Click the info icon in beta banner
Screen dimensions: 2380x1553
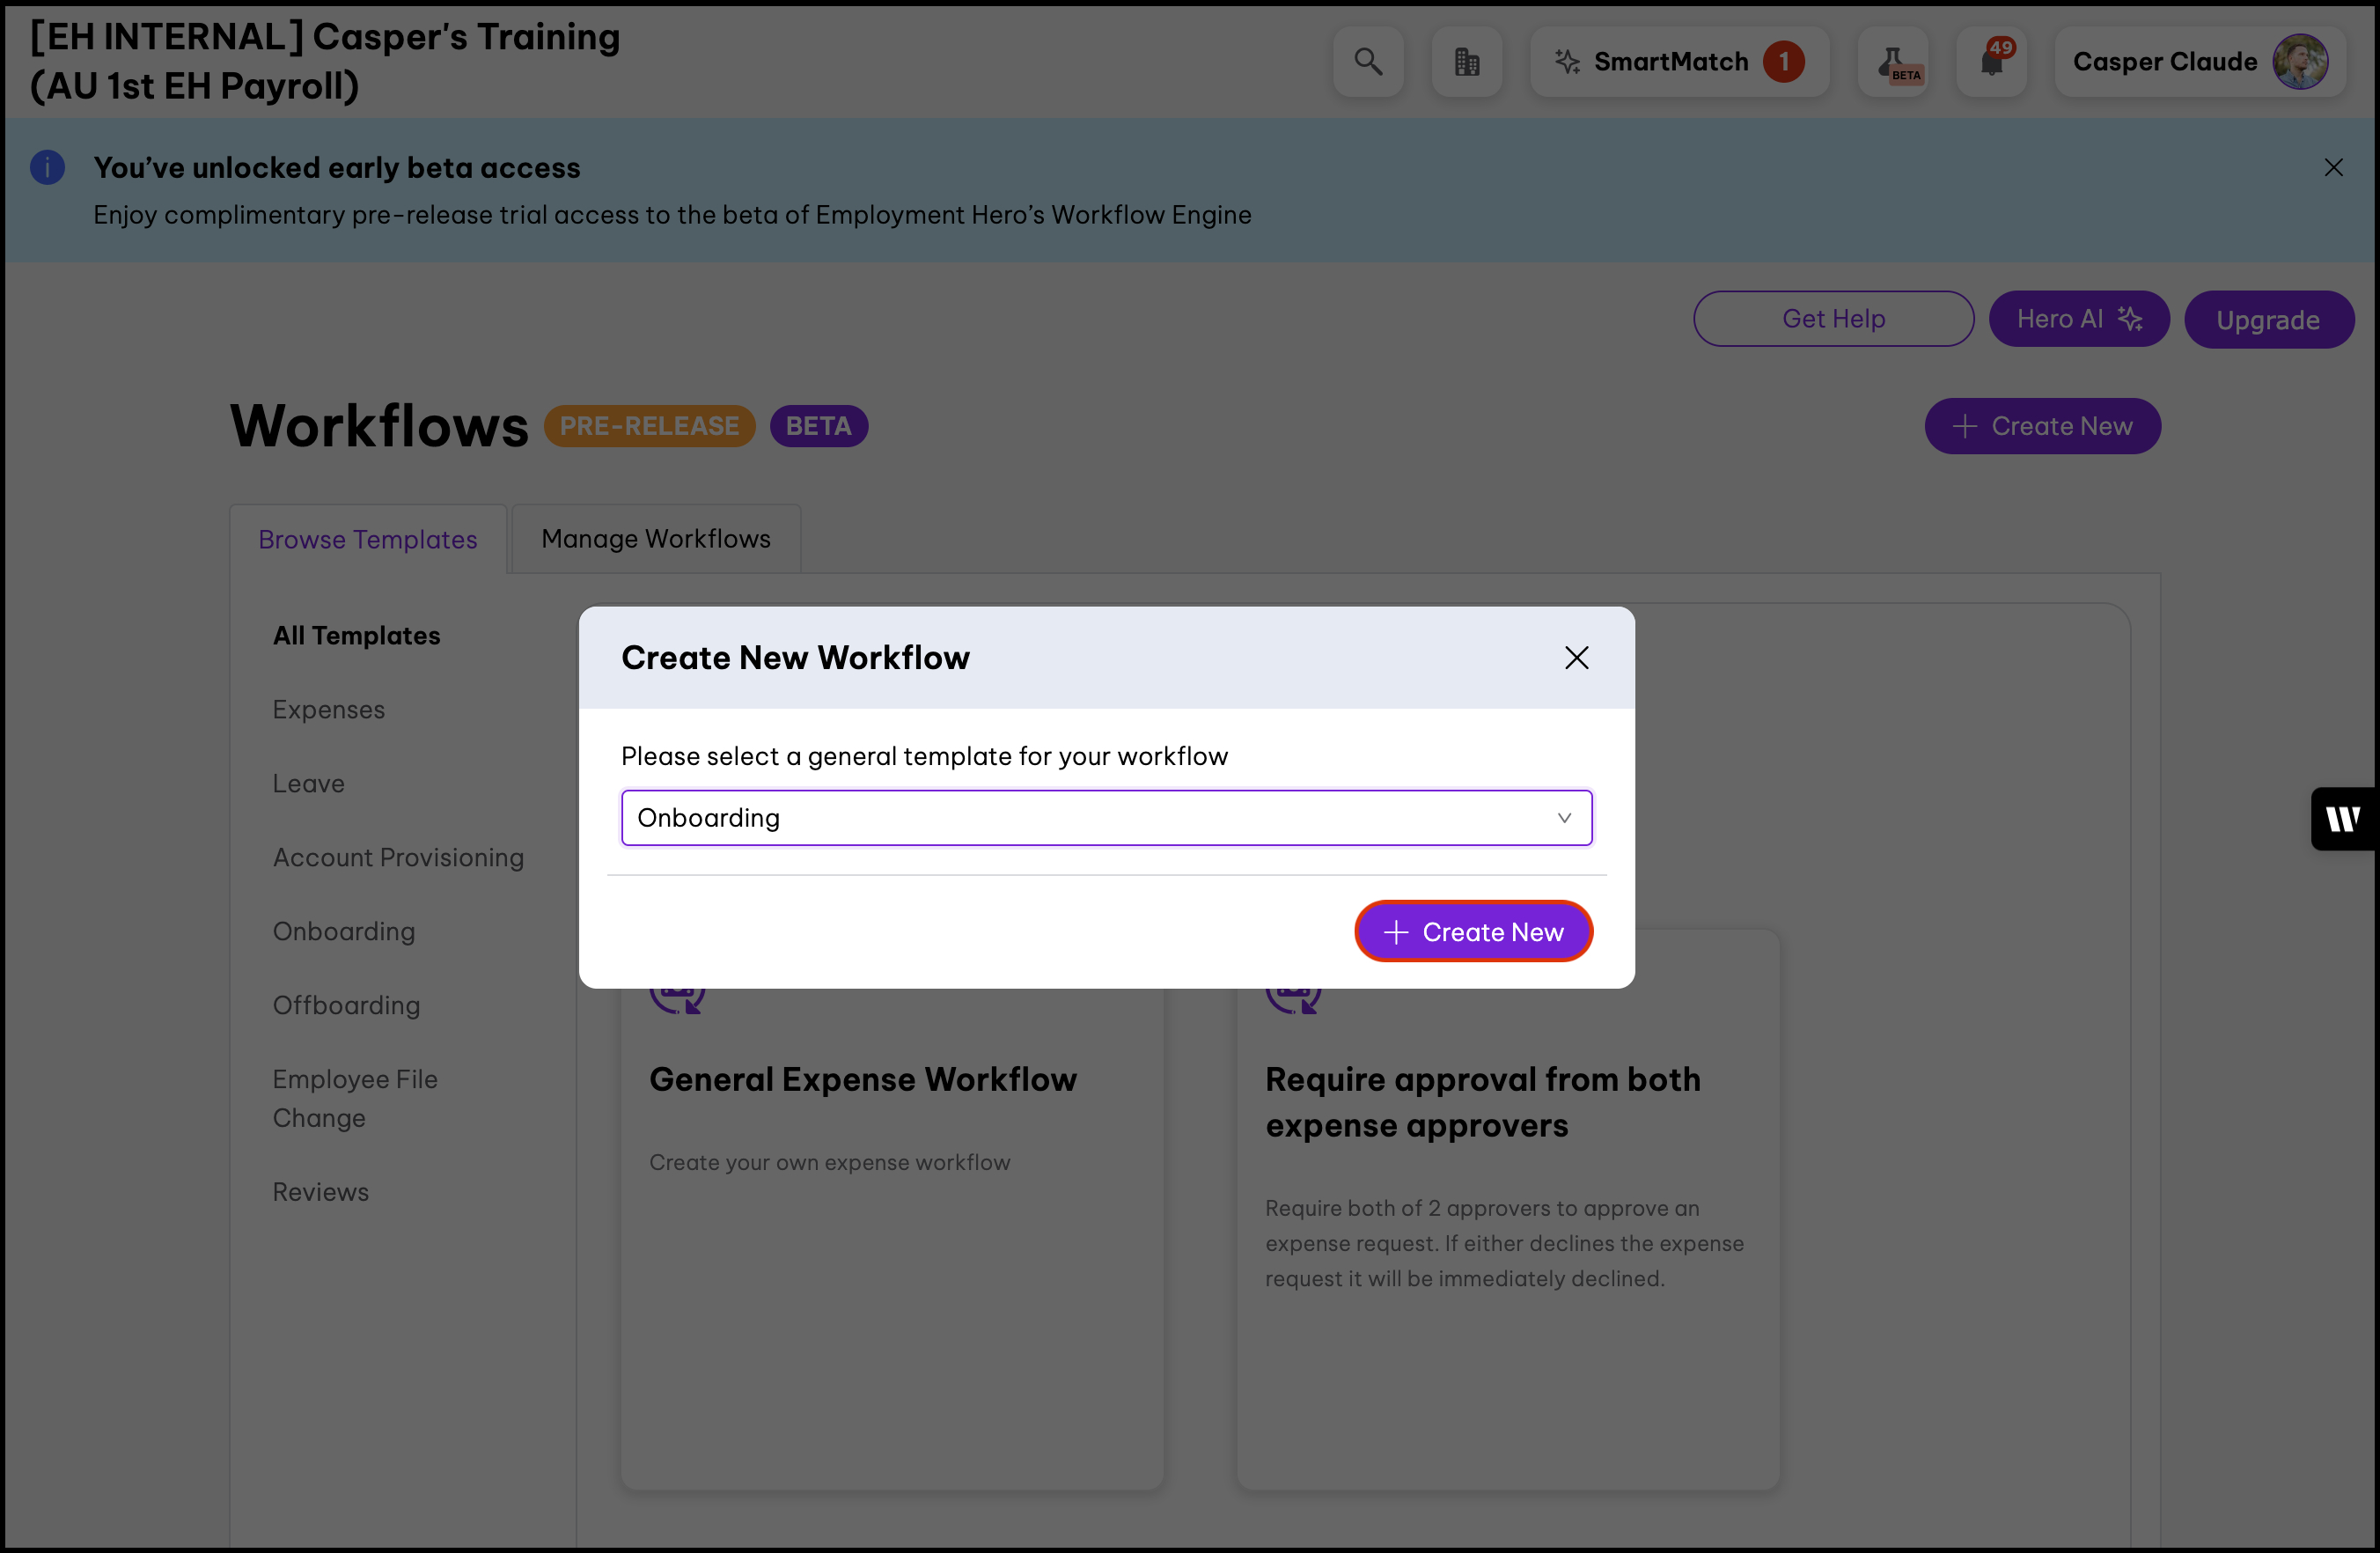(47, 168)
